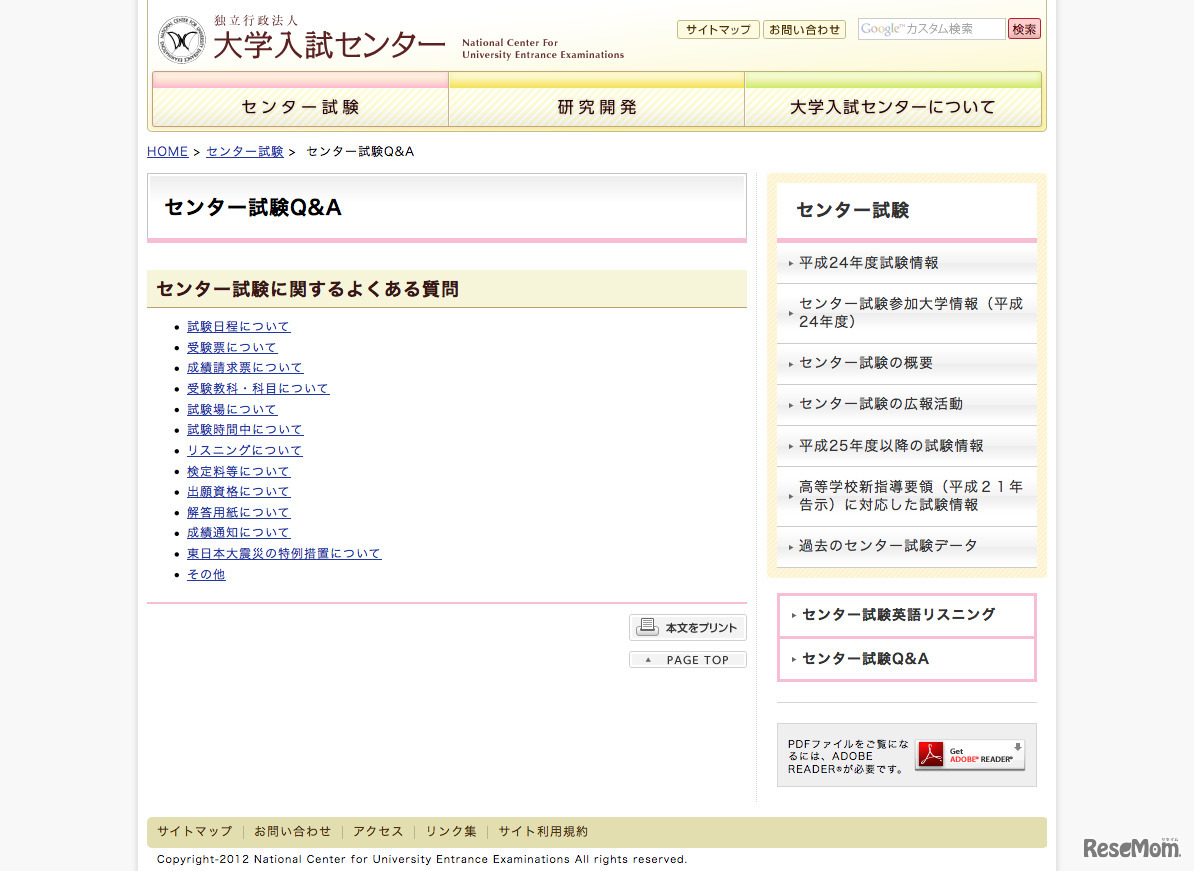Image resolution: width=1194 pixels, height=871 pixels.
Task: Click the arrow marker beside 過去のセンター試験データ
Action: pyautogui.click(x=789, y=546)
